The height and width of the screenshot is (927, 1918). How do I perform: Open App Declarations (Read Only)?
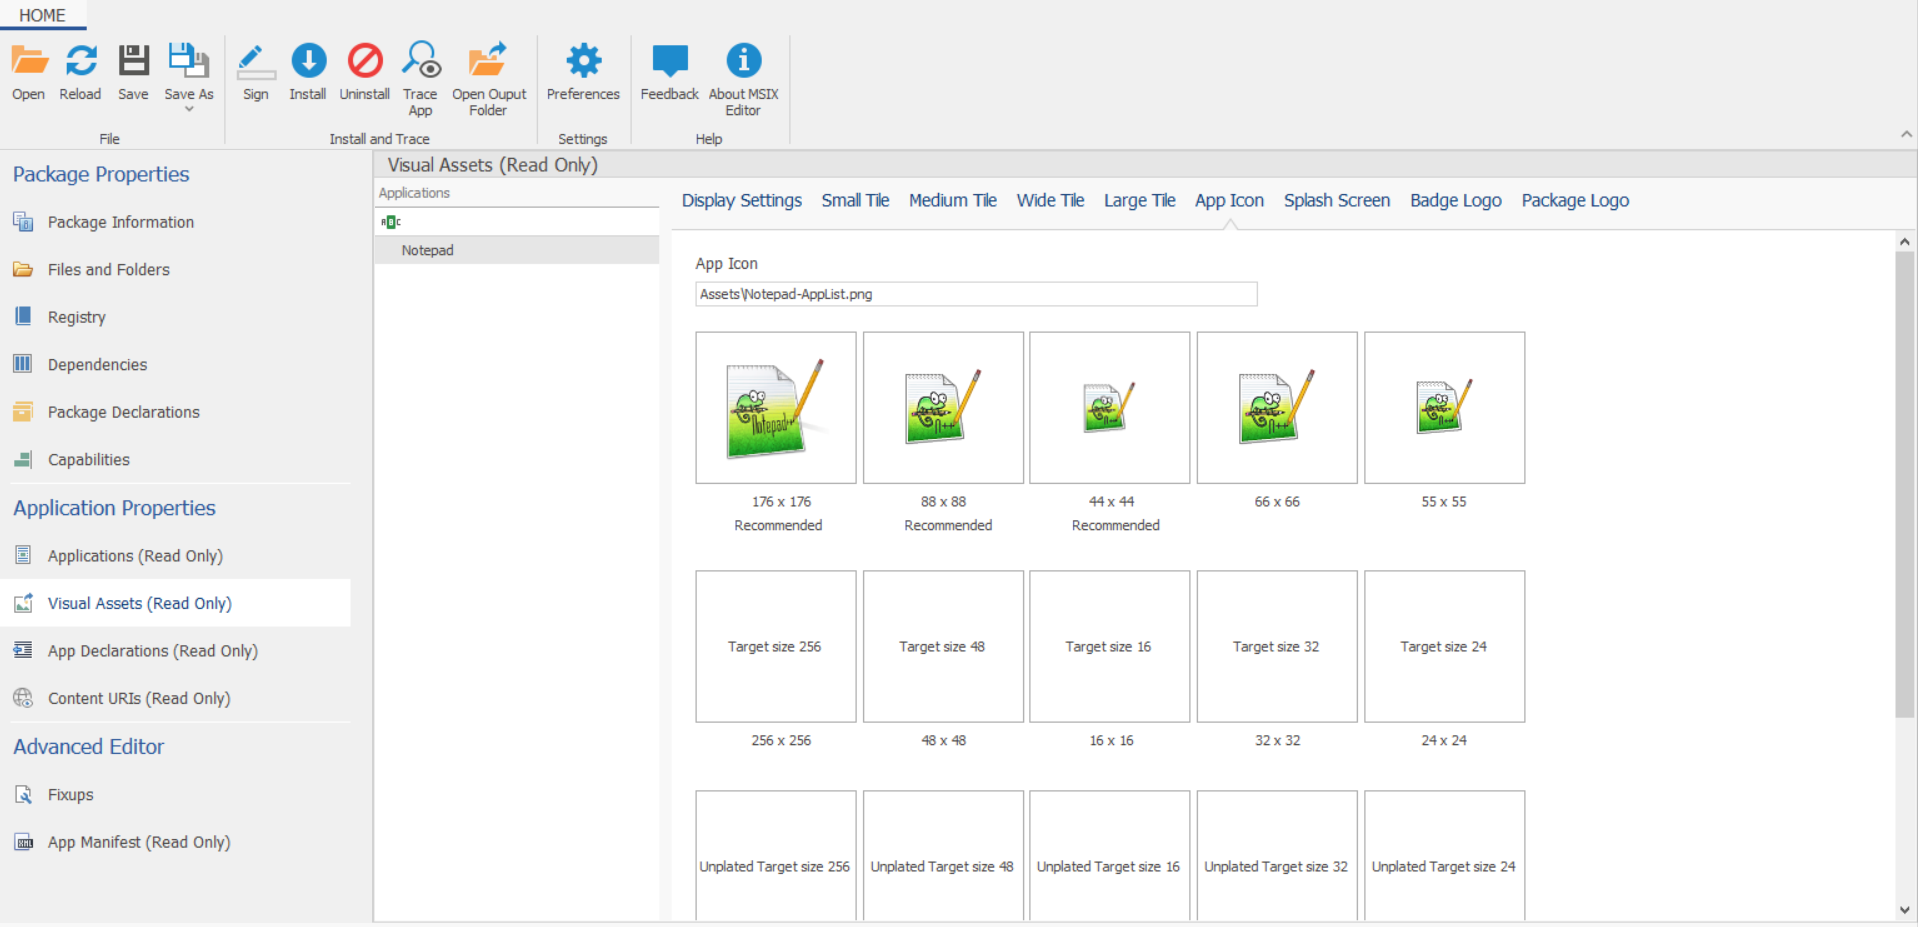(152, 650)
